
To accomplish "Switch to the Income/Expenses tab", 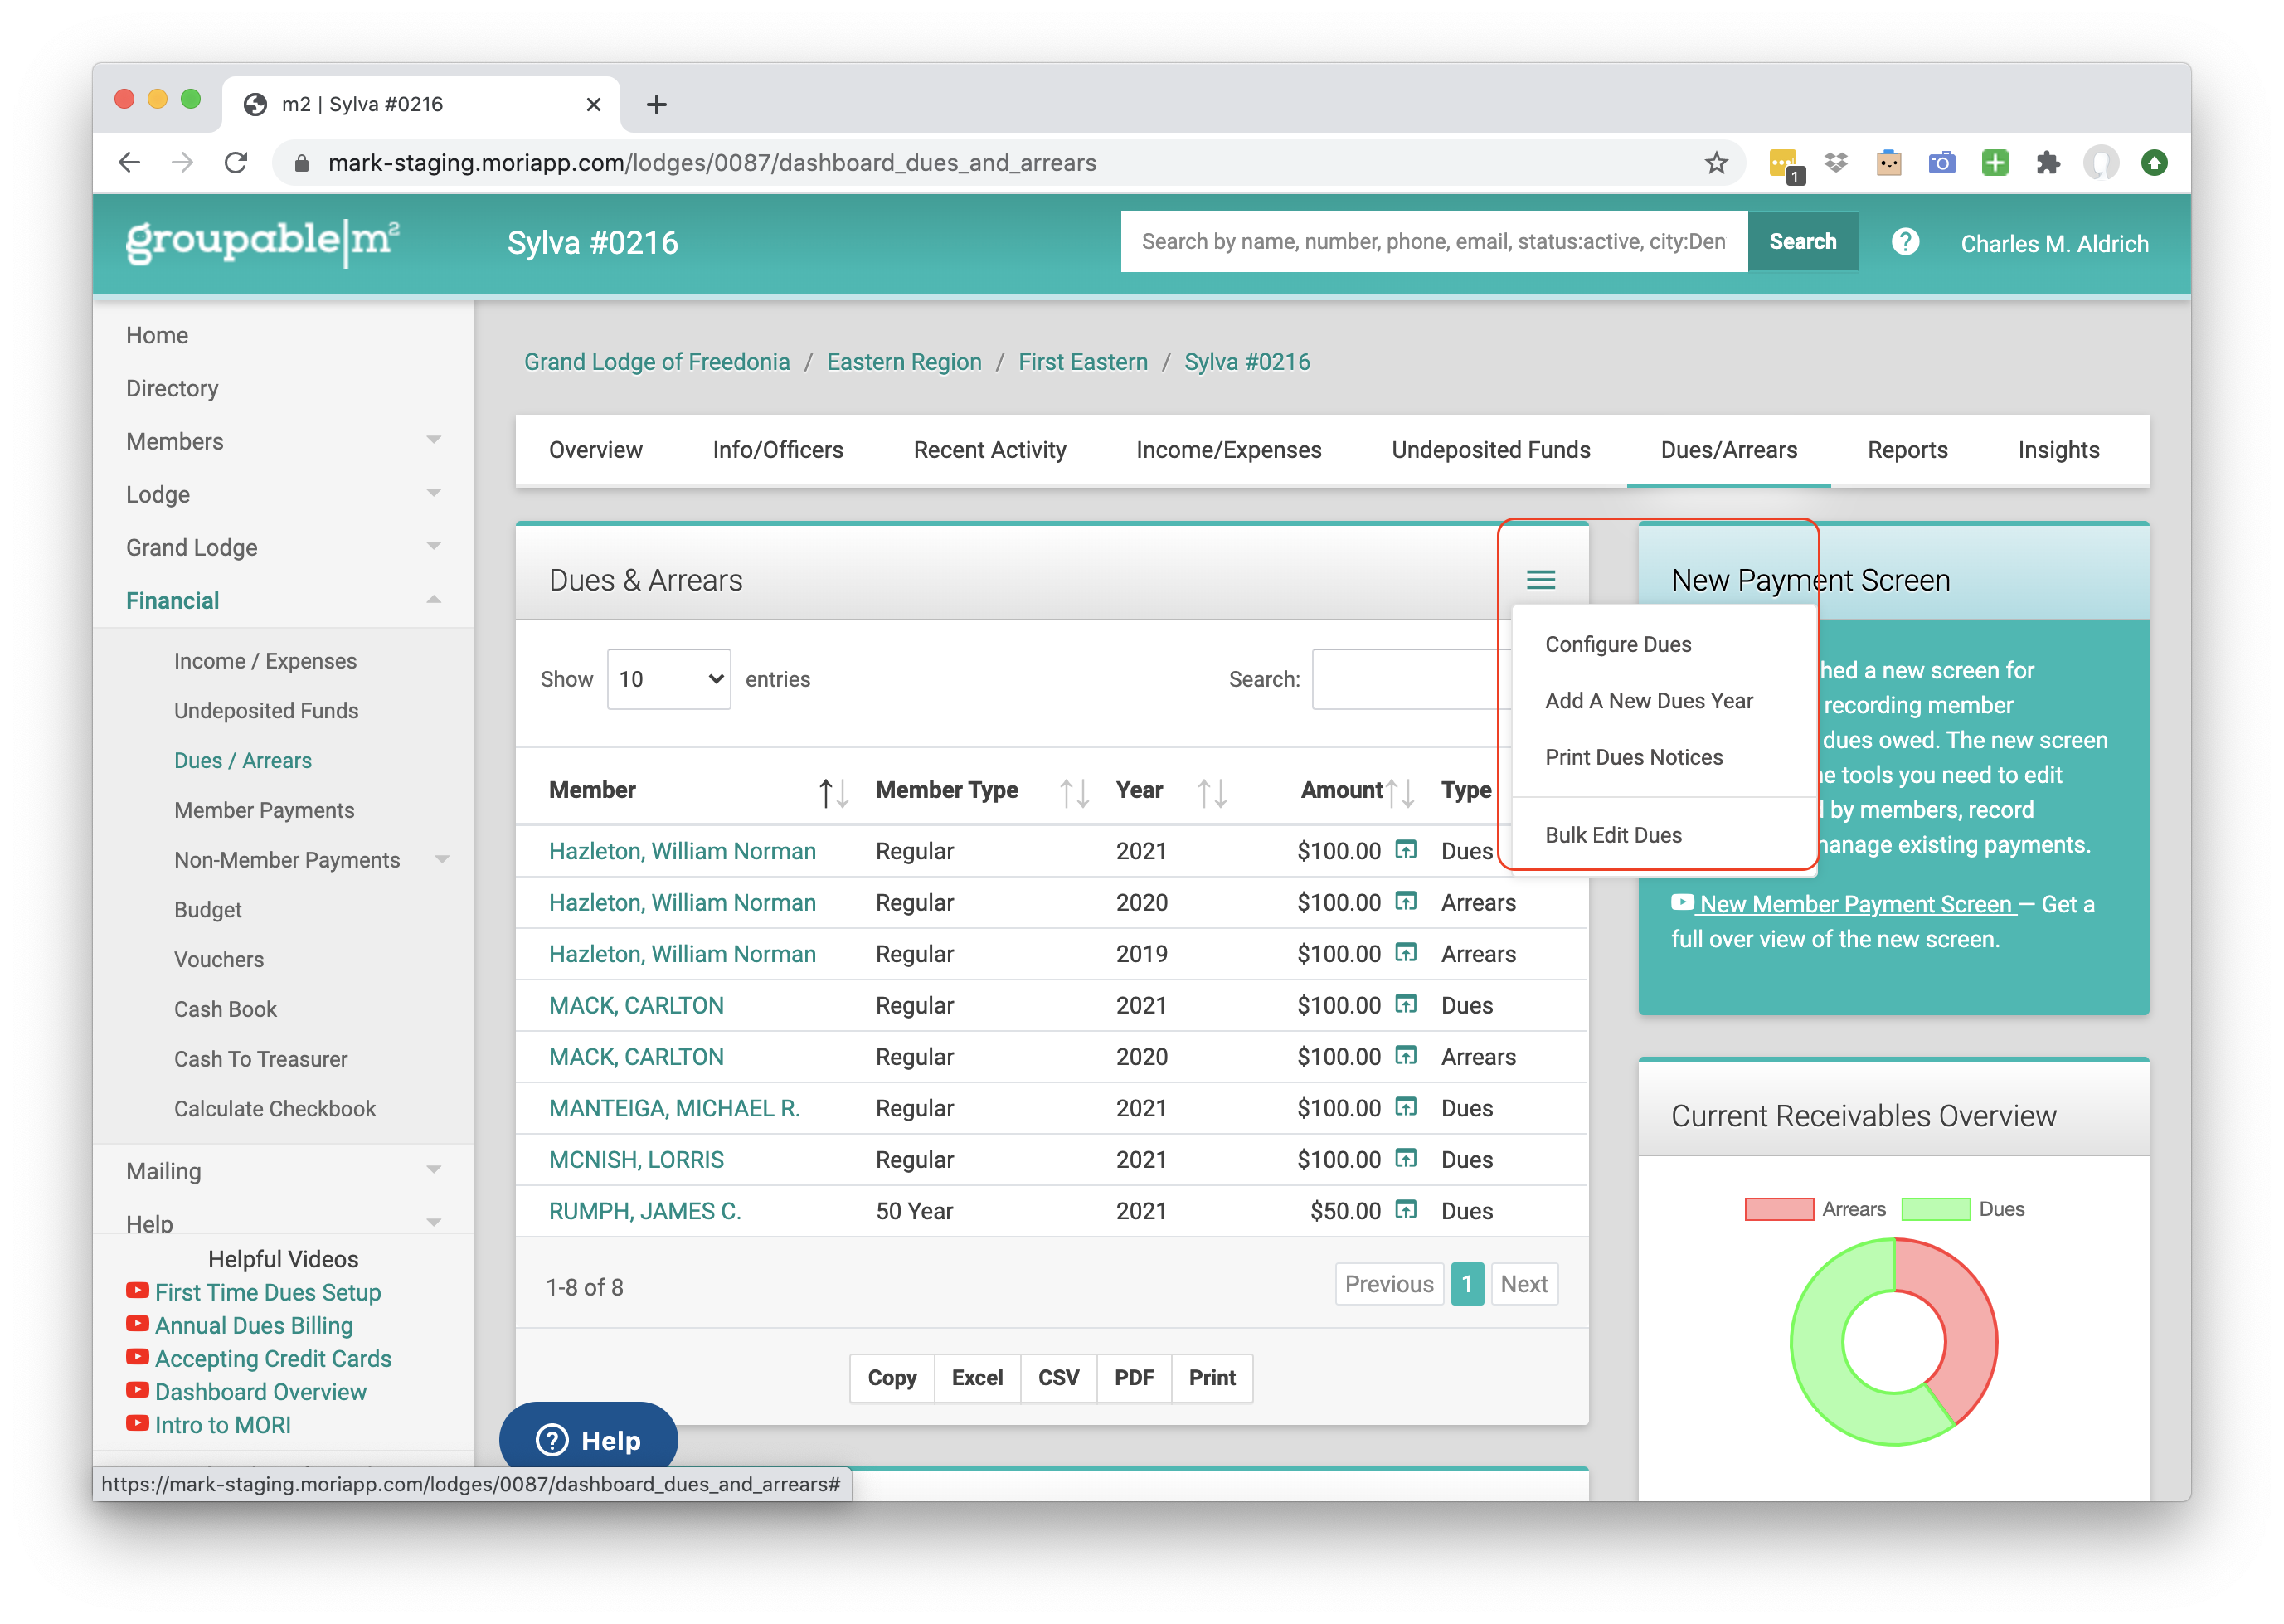I will [x=1228, y=450].
